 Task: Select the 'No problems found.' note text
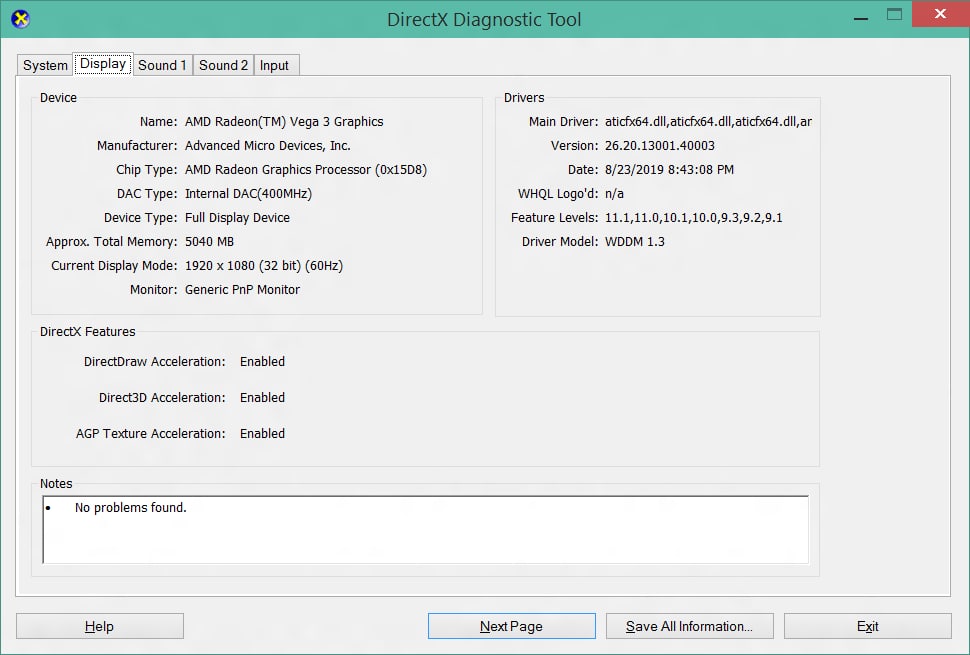131,508
